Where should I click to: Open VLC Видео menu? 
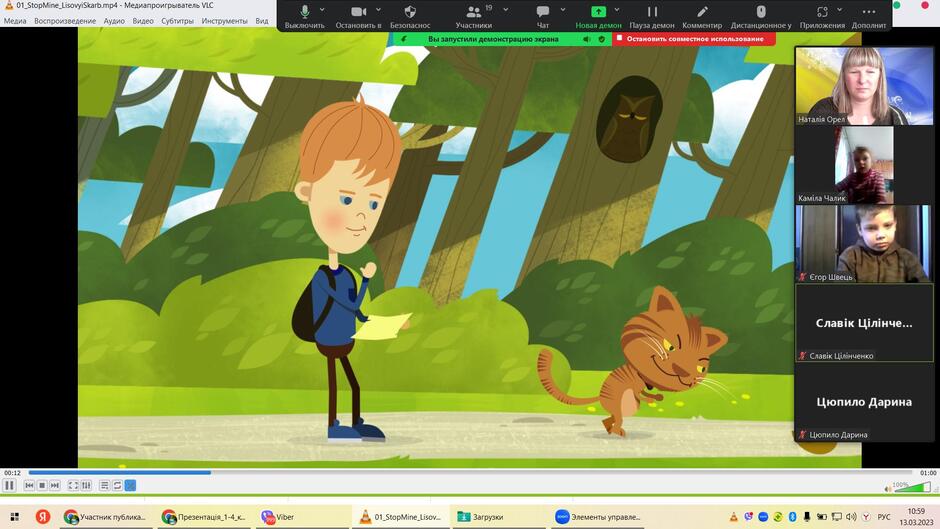143,21
